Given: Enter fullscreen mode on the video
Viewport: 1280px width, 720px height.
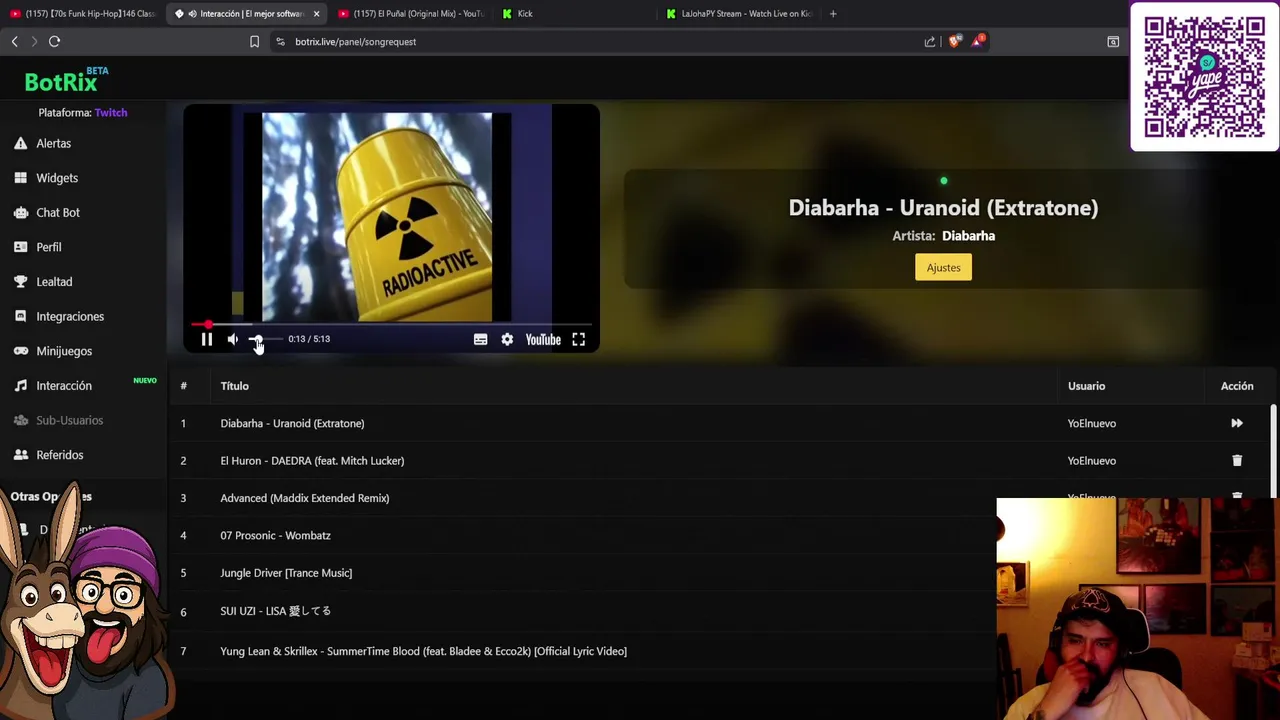Looking at the screenshot, I should tap(578, 340).
